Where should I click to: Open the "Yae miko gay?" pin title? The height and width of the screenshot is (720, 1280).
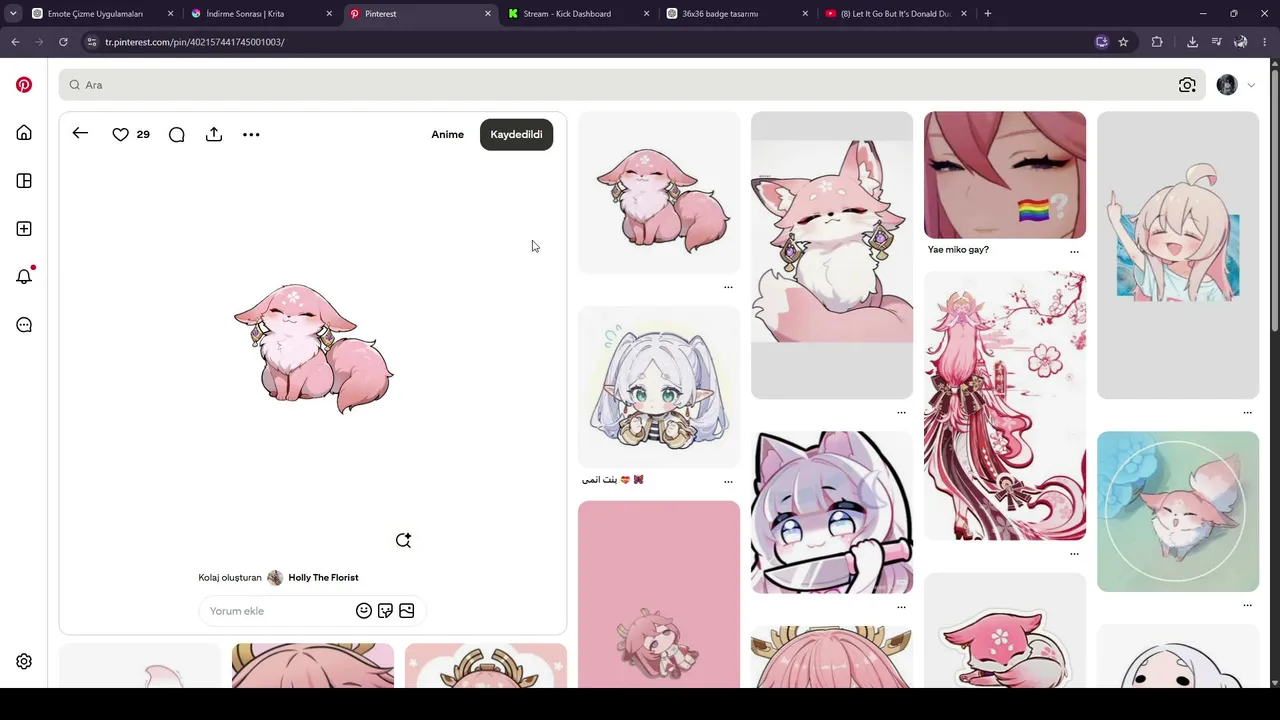point(958,250)
